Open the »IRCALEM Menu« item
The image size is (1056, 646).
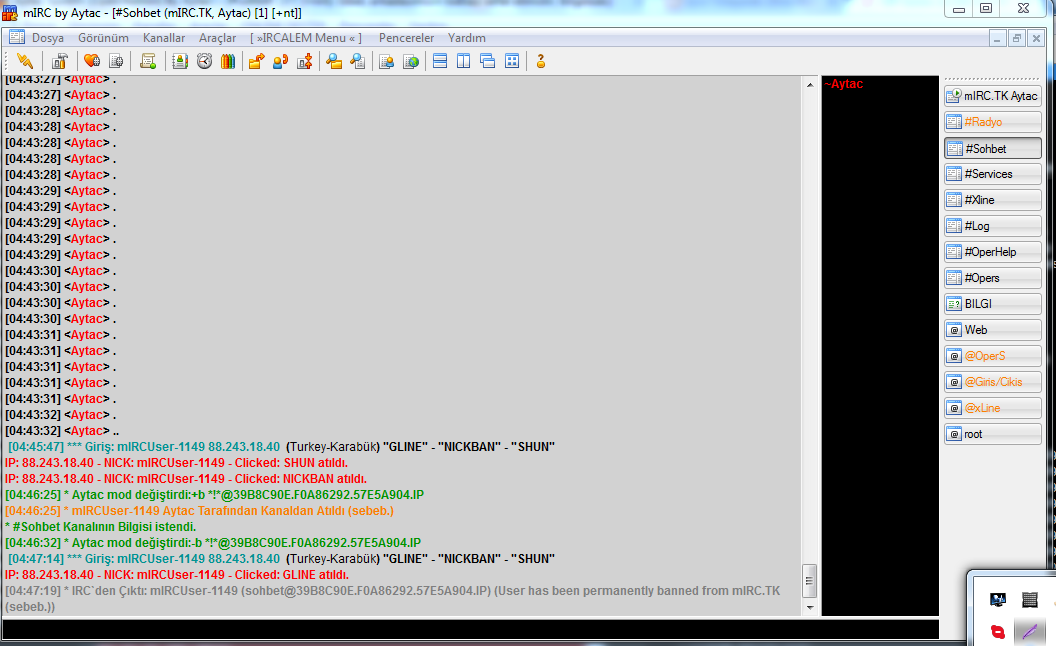[x=306, y=38]
